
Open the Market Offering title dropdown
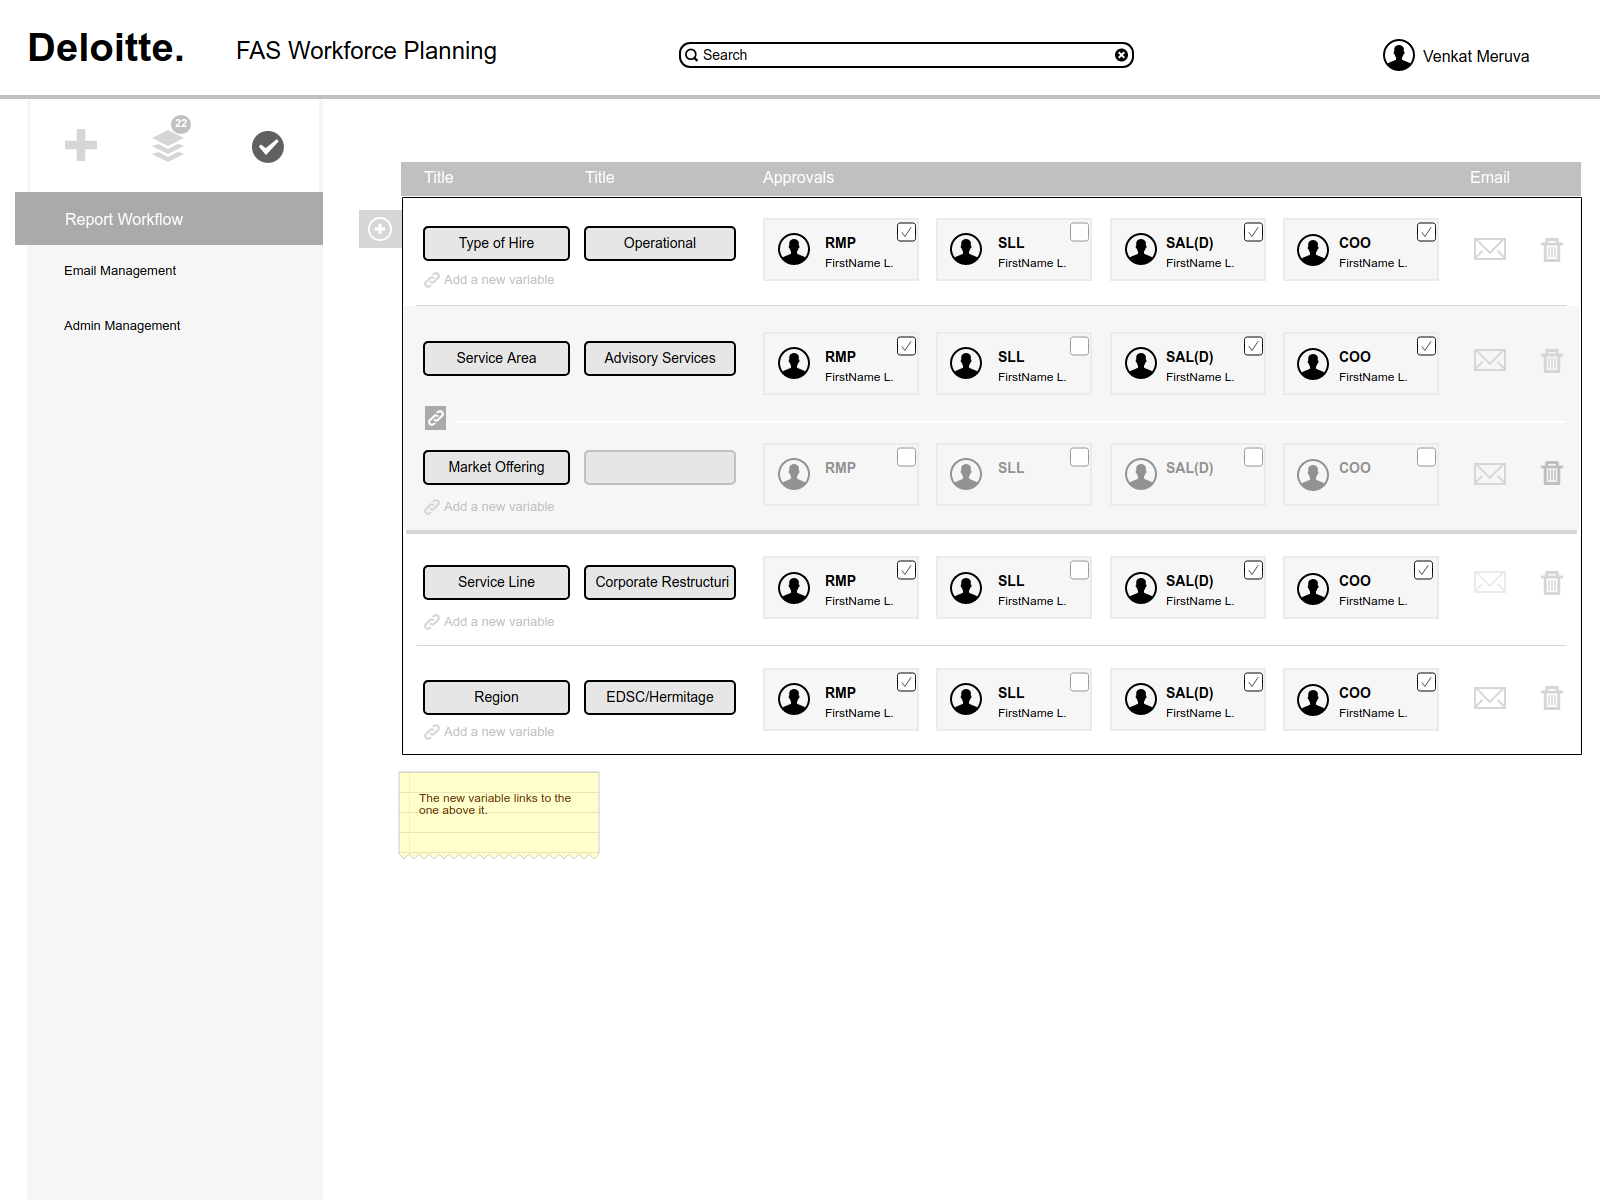(496, 467)
